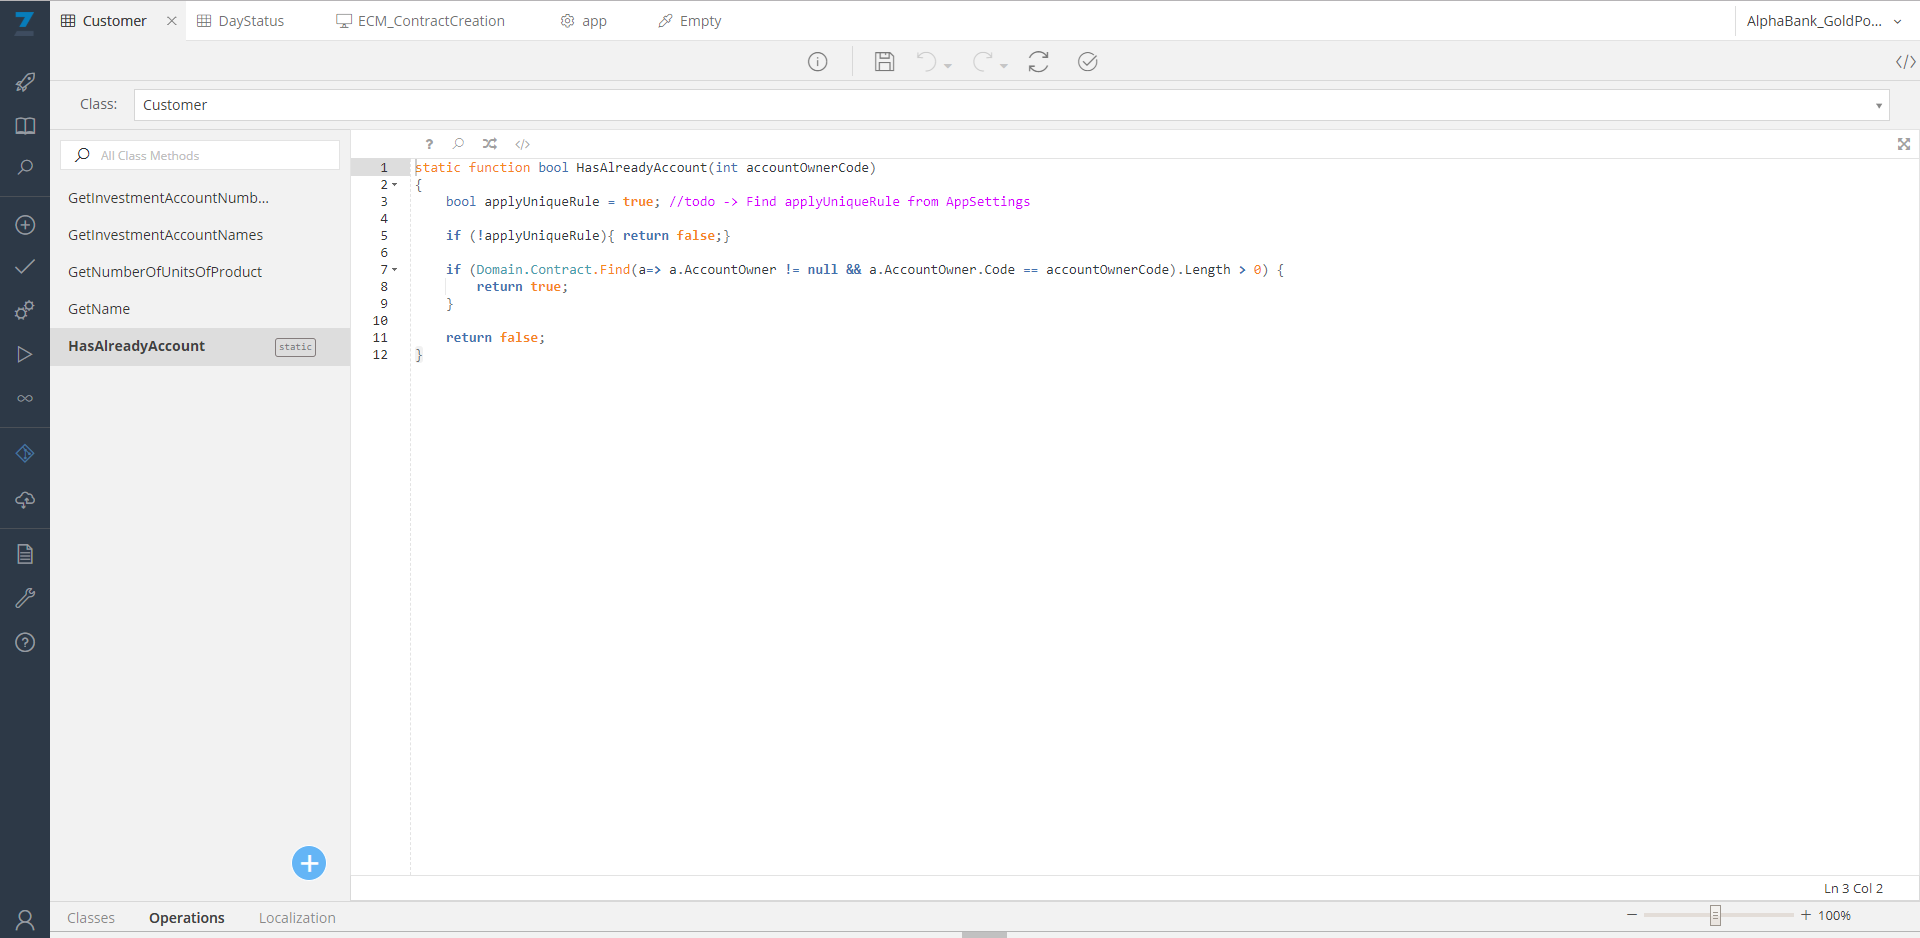Open the info icon in toolbar

coord(817,62)
